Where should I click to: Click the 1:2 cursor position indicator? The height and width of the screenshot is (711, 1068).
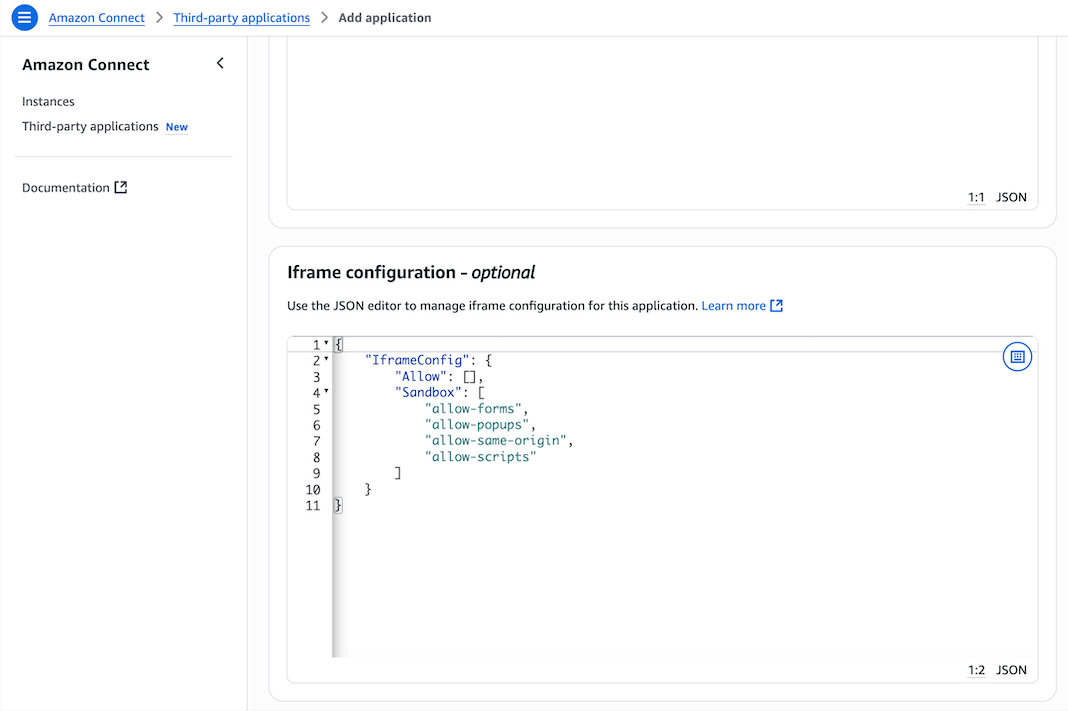(x=976, y=670)
